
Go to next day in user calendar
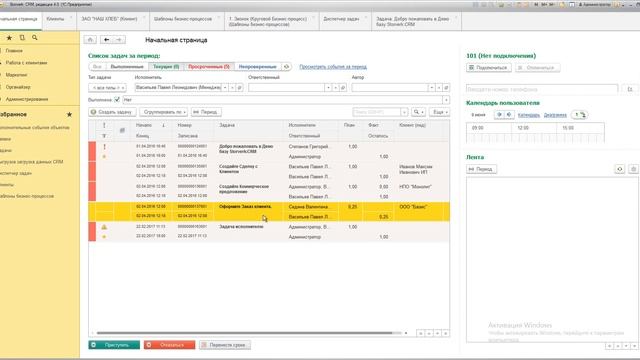(x=509, y=115)
